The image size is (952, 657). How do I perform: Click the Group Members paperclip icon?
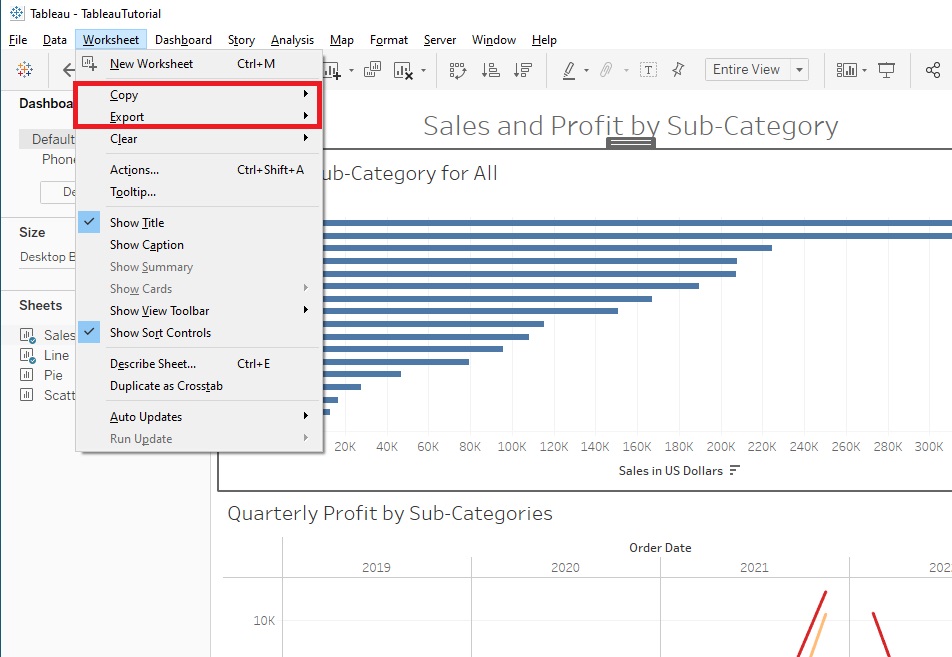606,70
